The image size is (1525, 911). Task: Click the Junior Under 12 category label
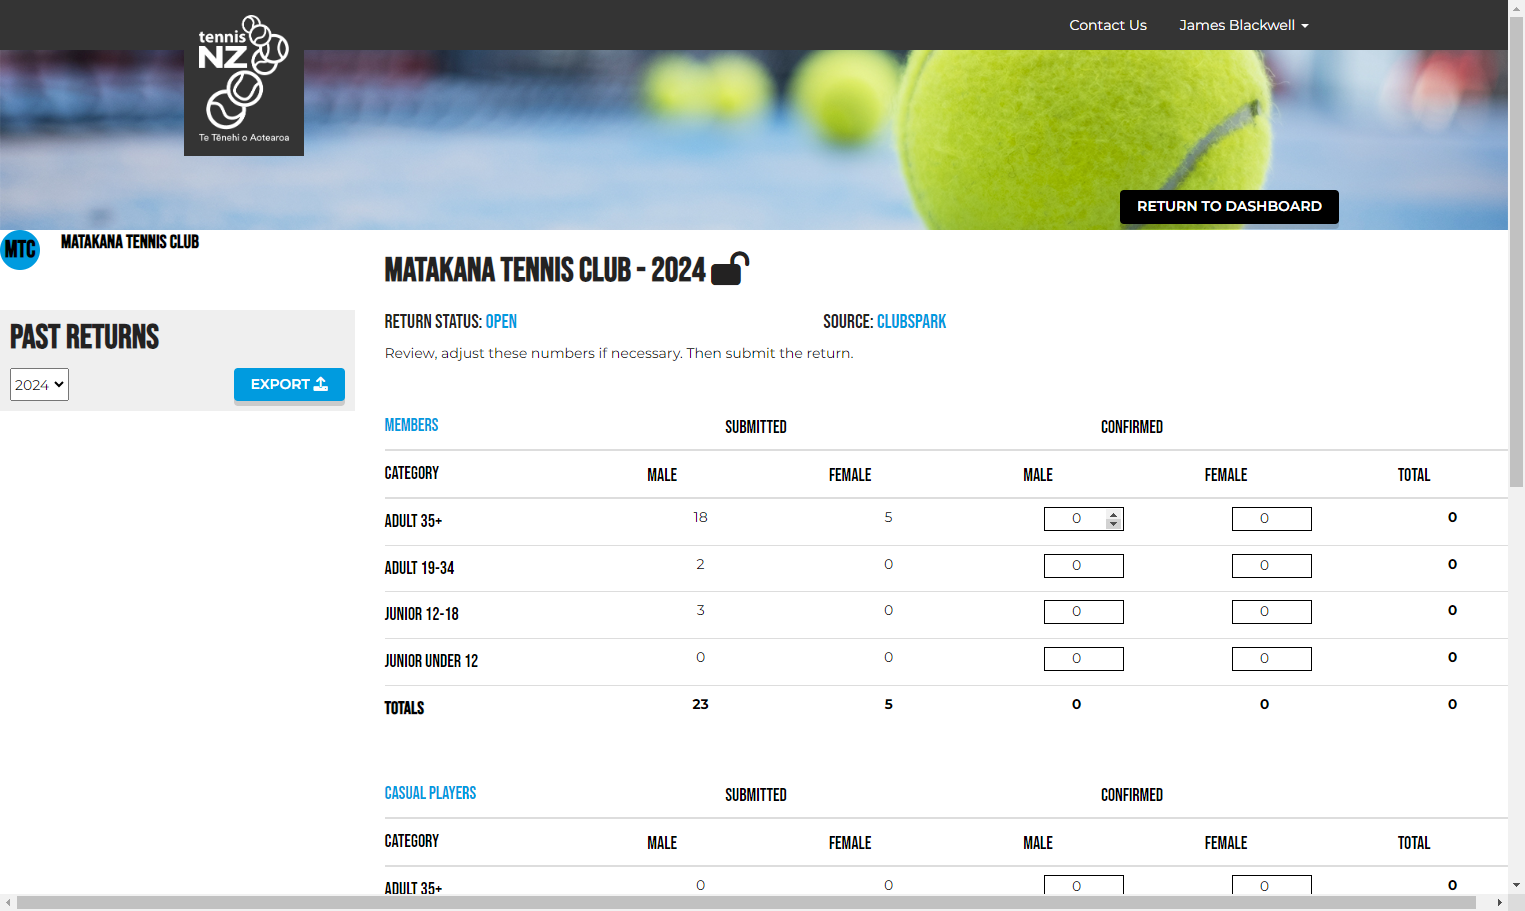point(431,661)
